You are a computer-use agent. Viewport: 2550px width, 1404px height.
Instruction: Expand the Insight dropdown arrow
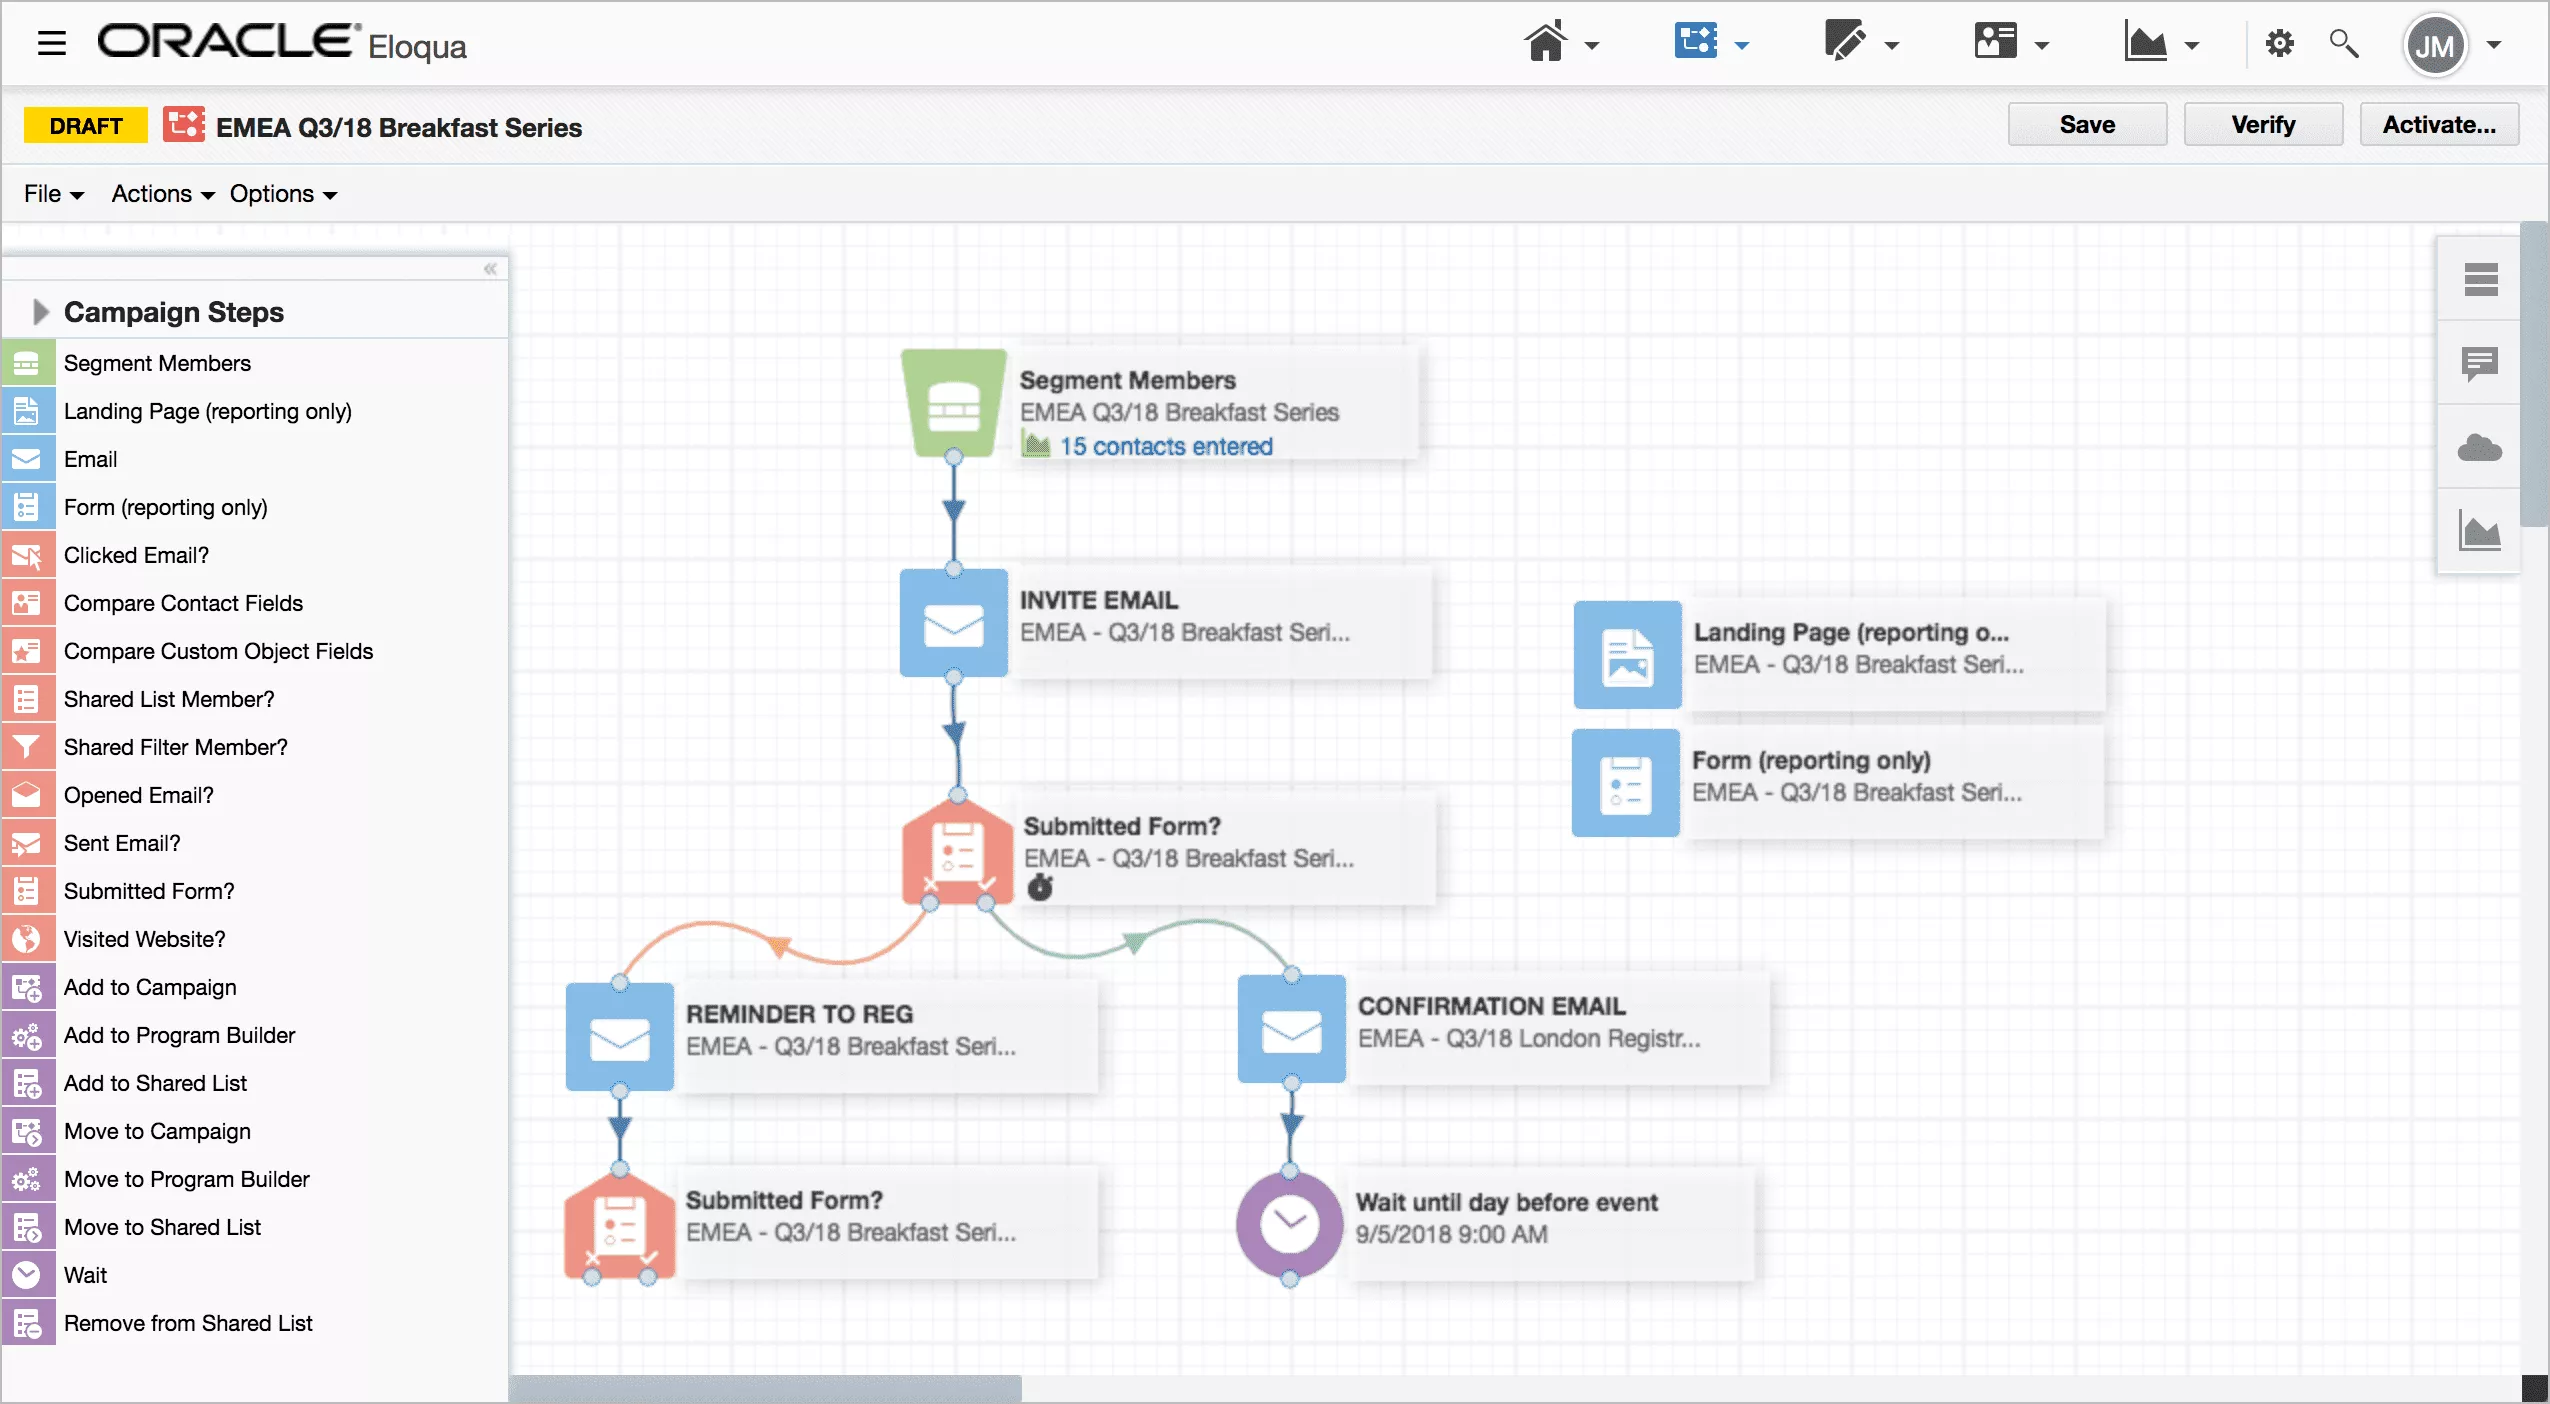(2192, 45)
